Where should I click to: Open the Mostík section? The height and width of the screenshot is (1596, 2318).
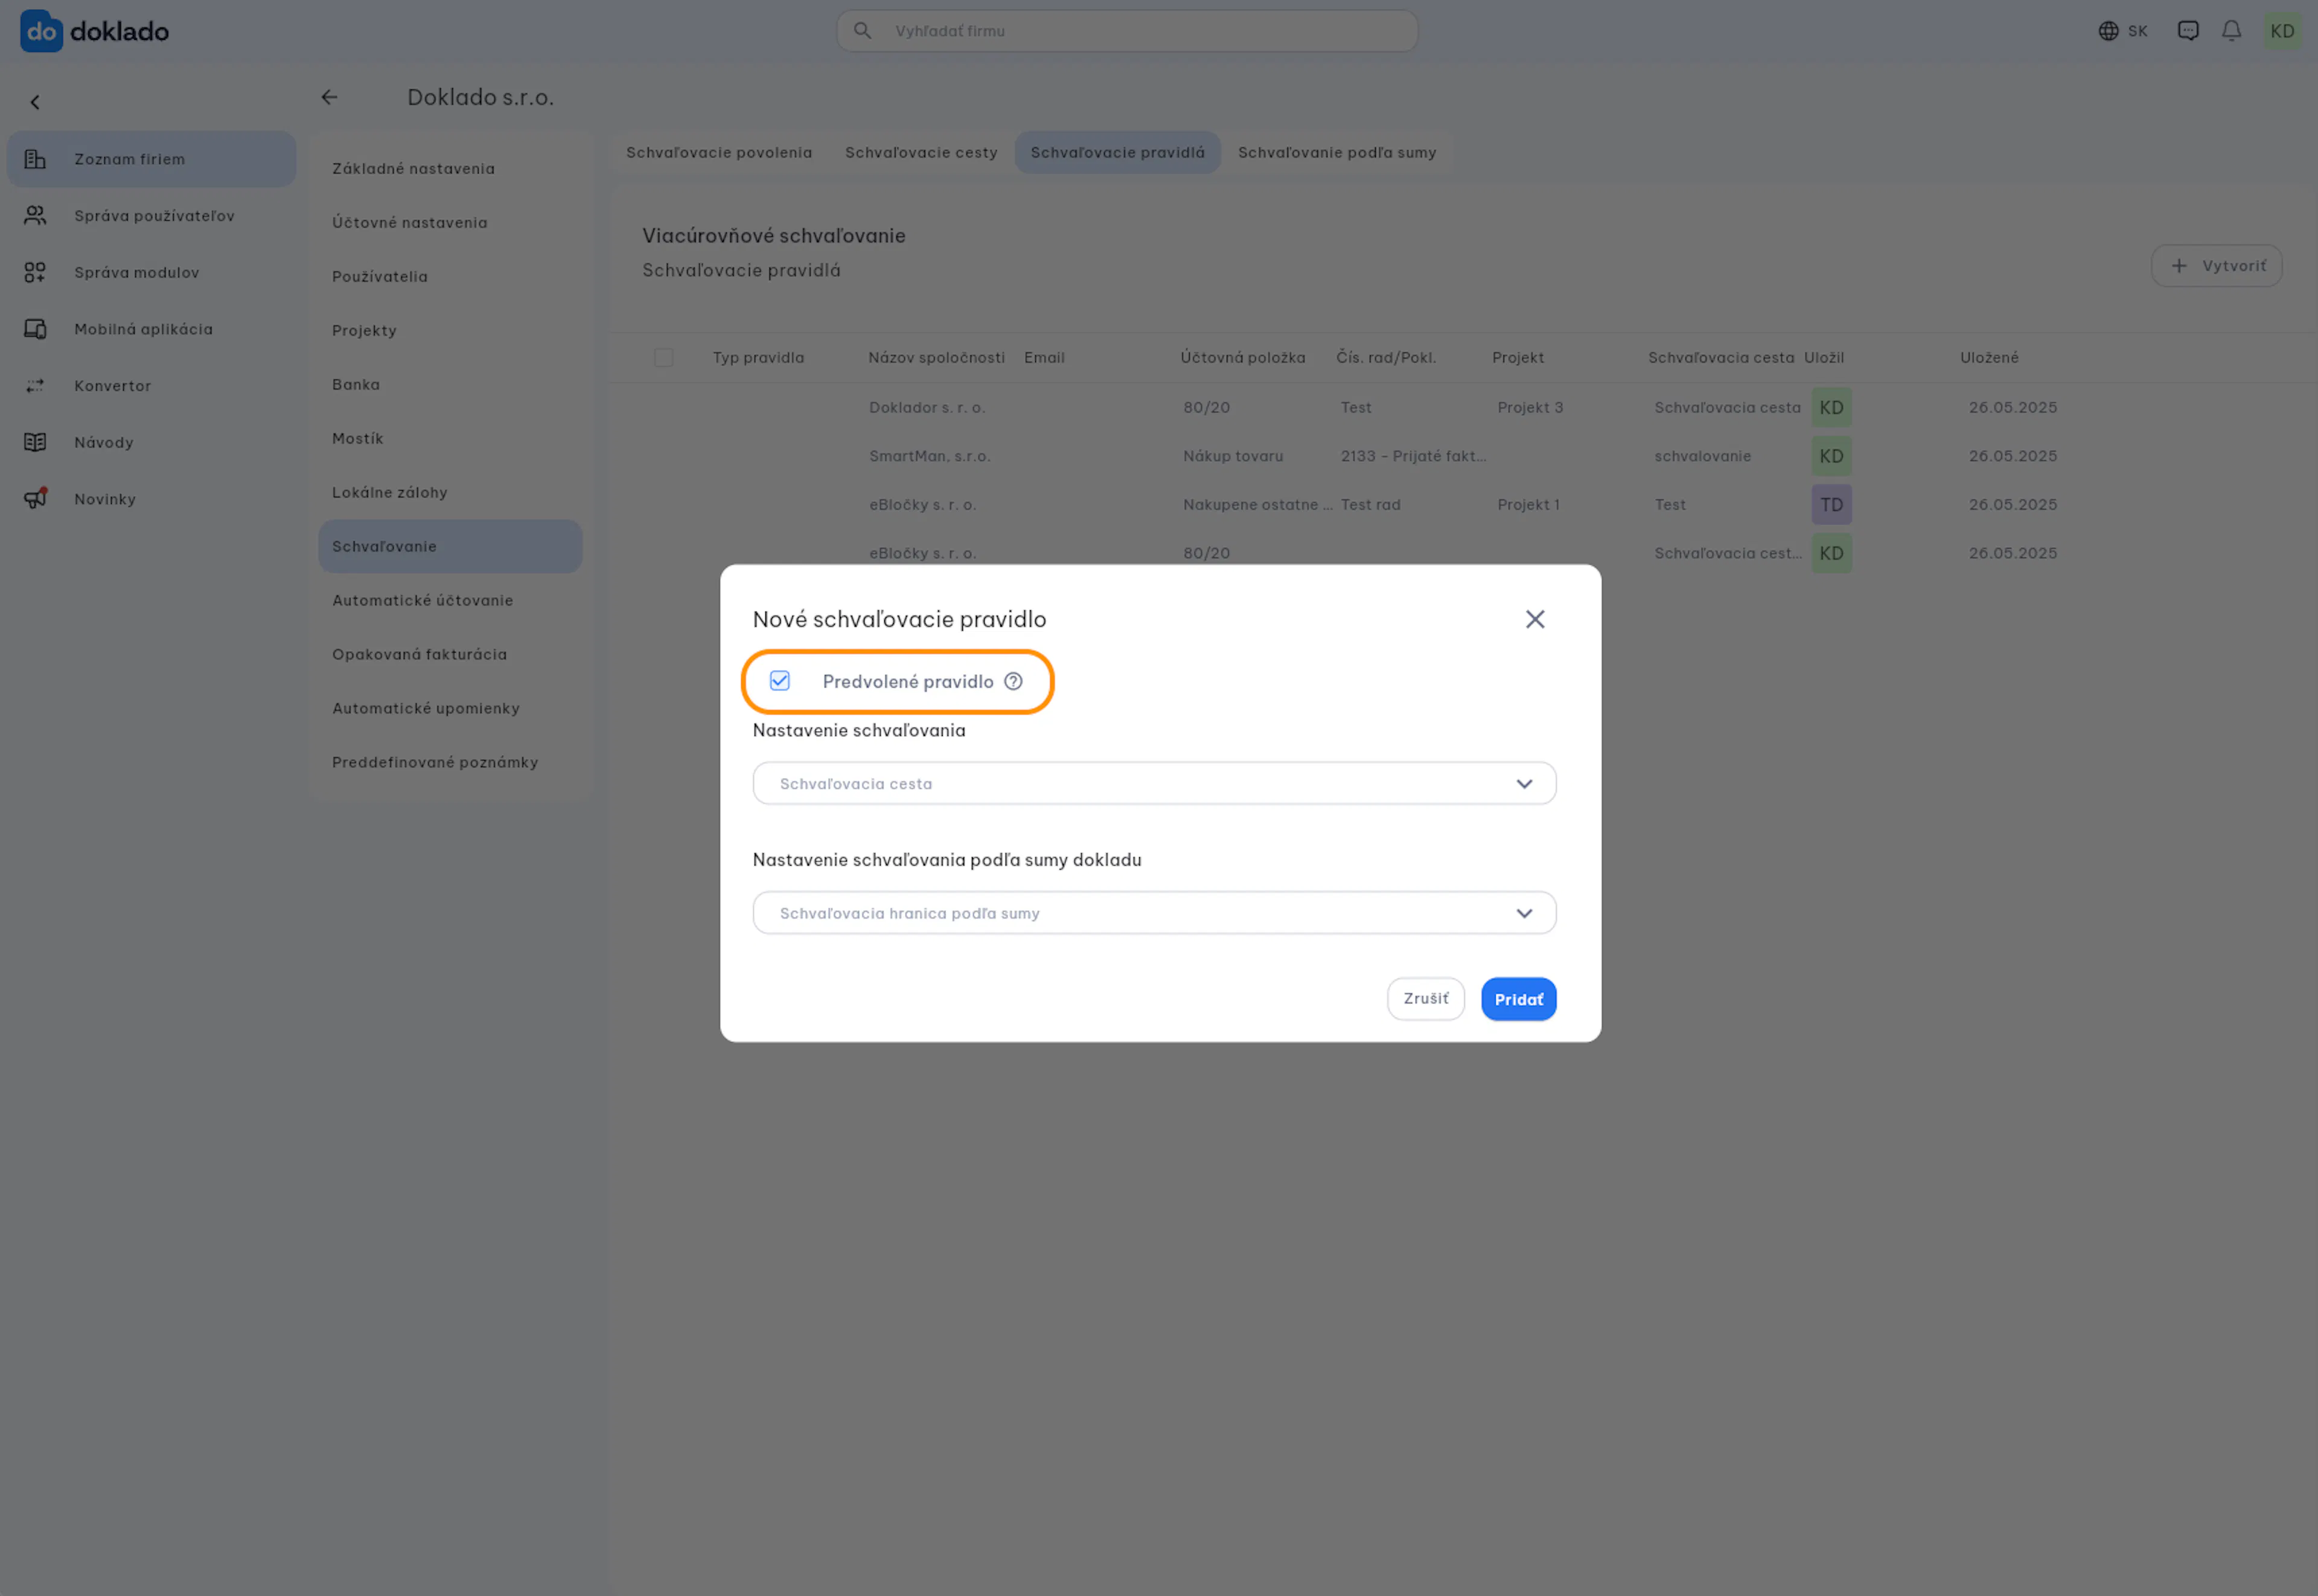click(450, 439)
